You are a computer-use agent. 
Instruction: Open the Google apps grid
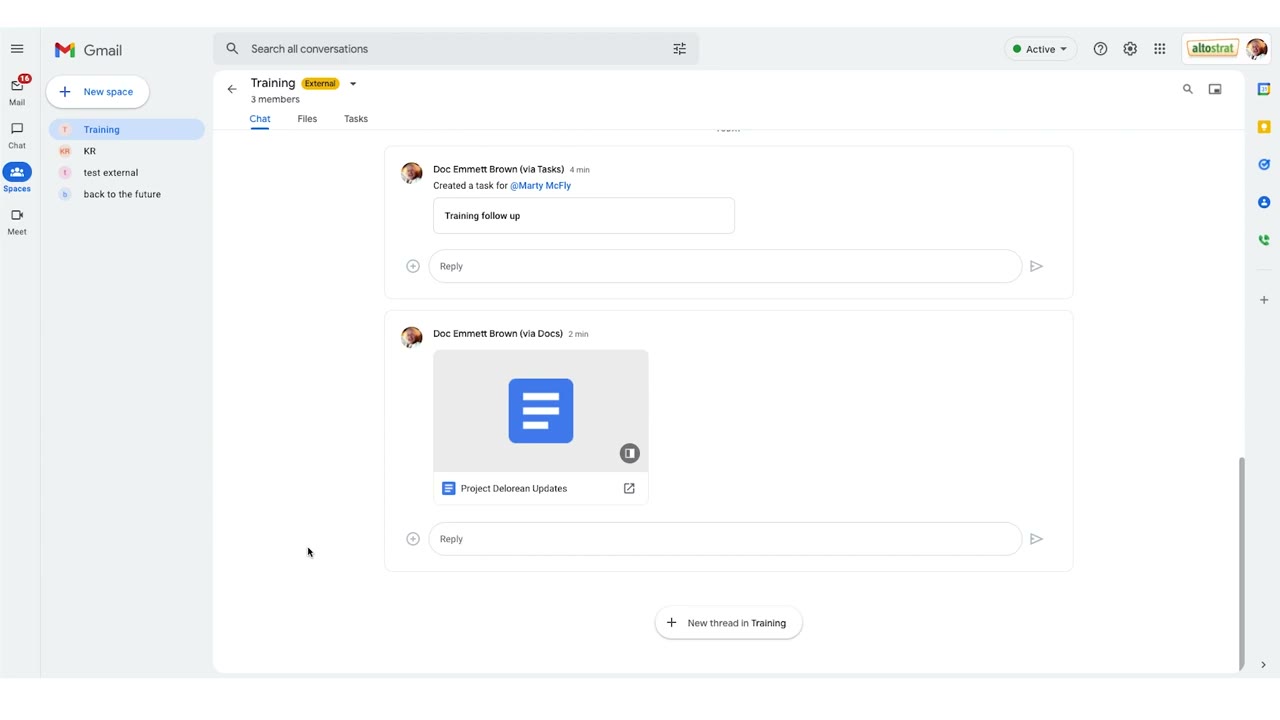click(1160, 49)
